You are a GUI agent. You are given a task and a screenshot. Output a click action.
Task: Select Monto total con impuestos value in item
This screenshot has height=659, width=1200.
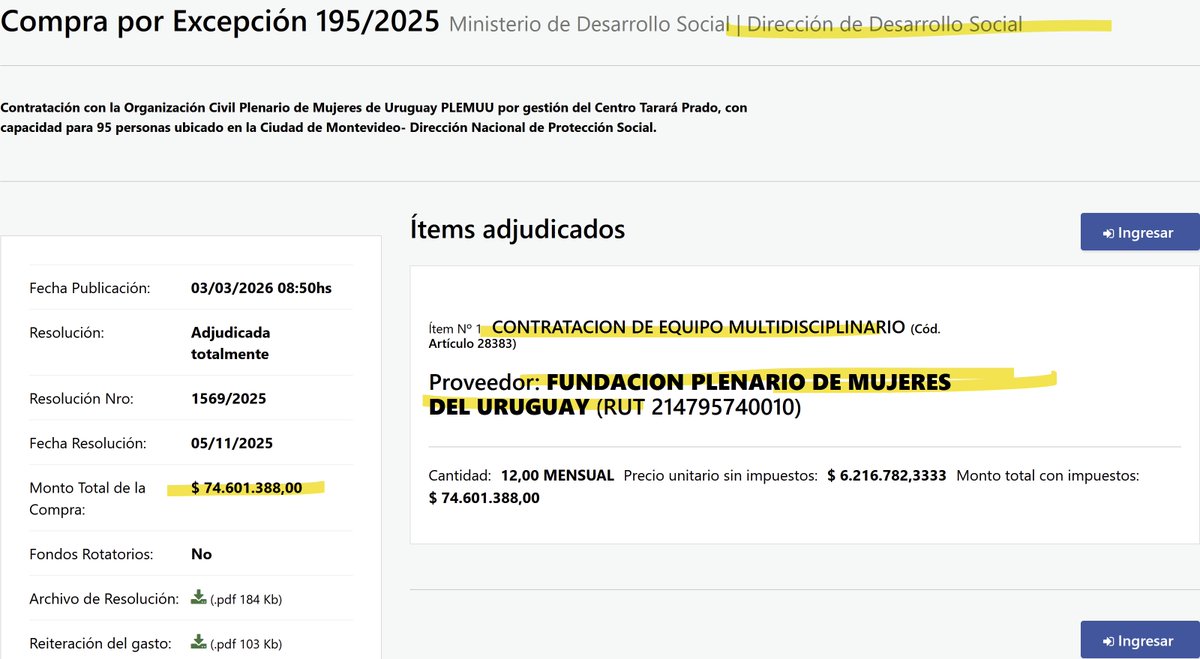(x=484, y=498)
